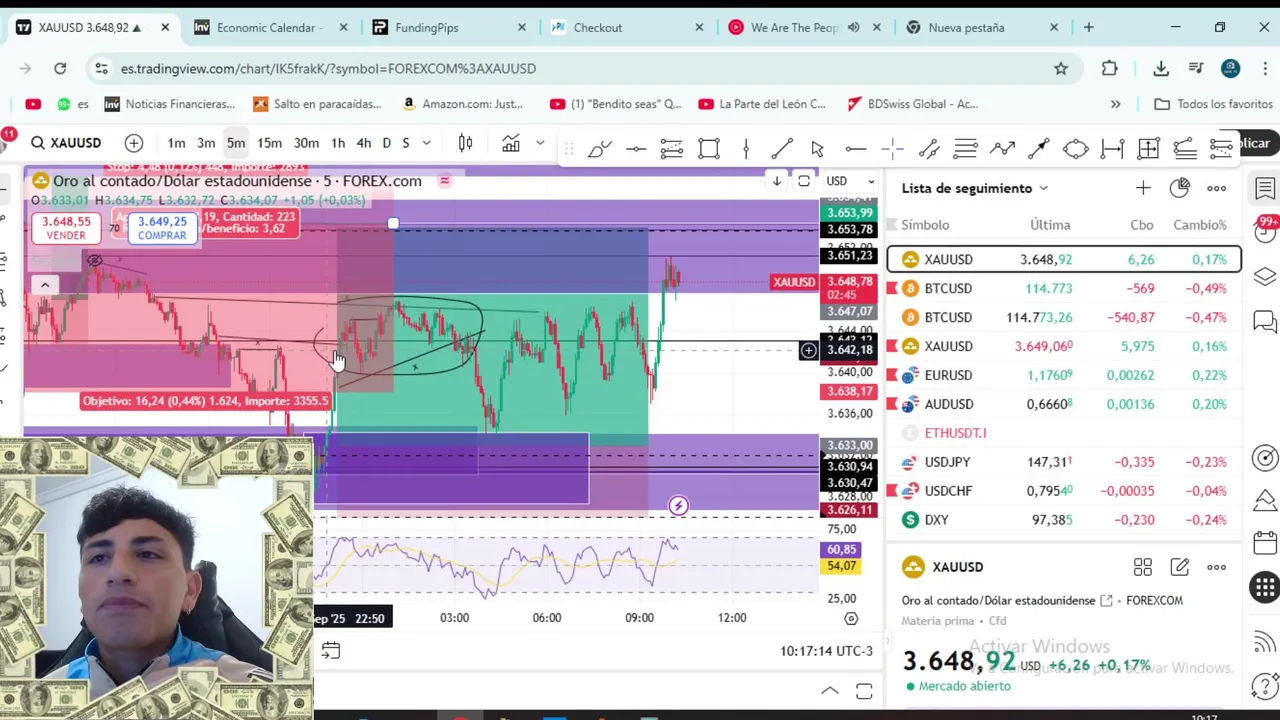Expand the timeframe dropdown arrow
This screenshot has height=720, width=1280.
(426, 143)
